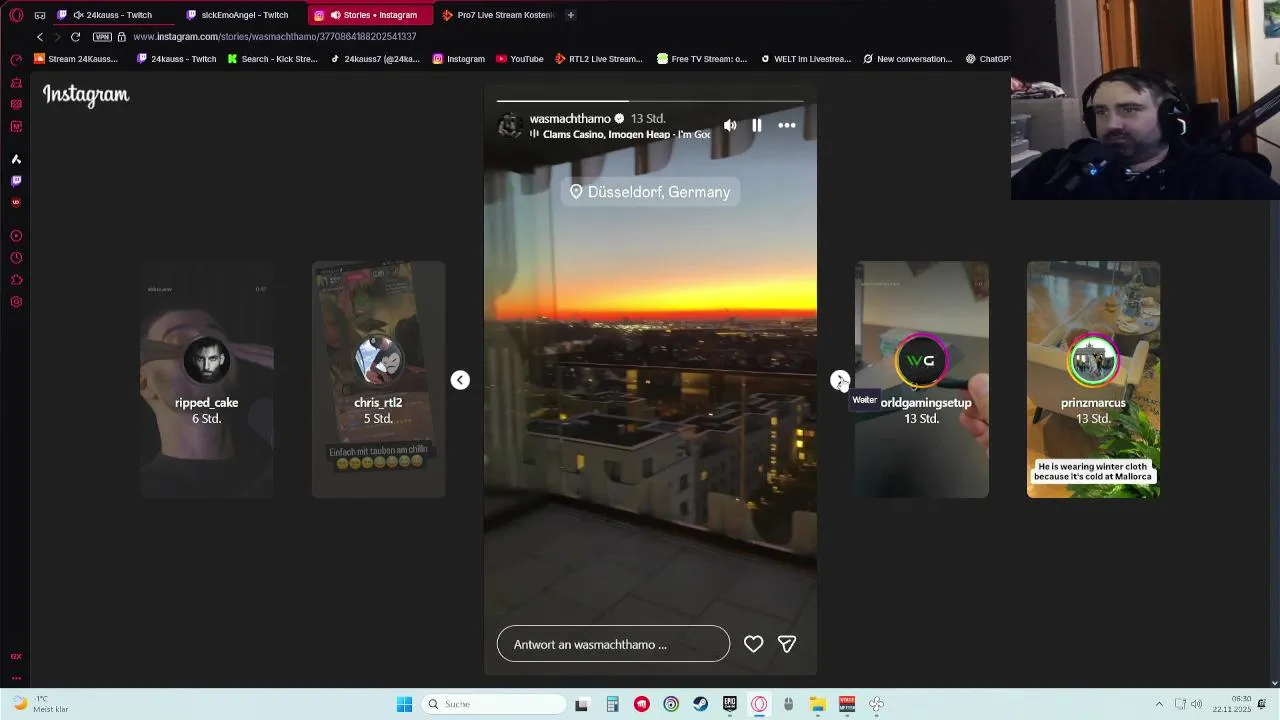Switch to sickEmoAngel - Twitch tab
Viewport: 1280px width, 720px height.
(x=240, y=15)
